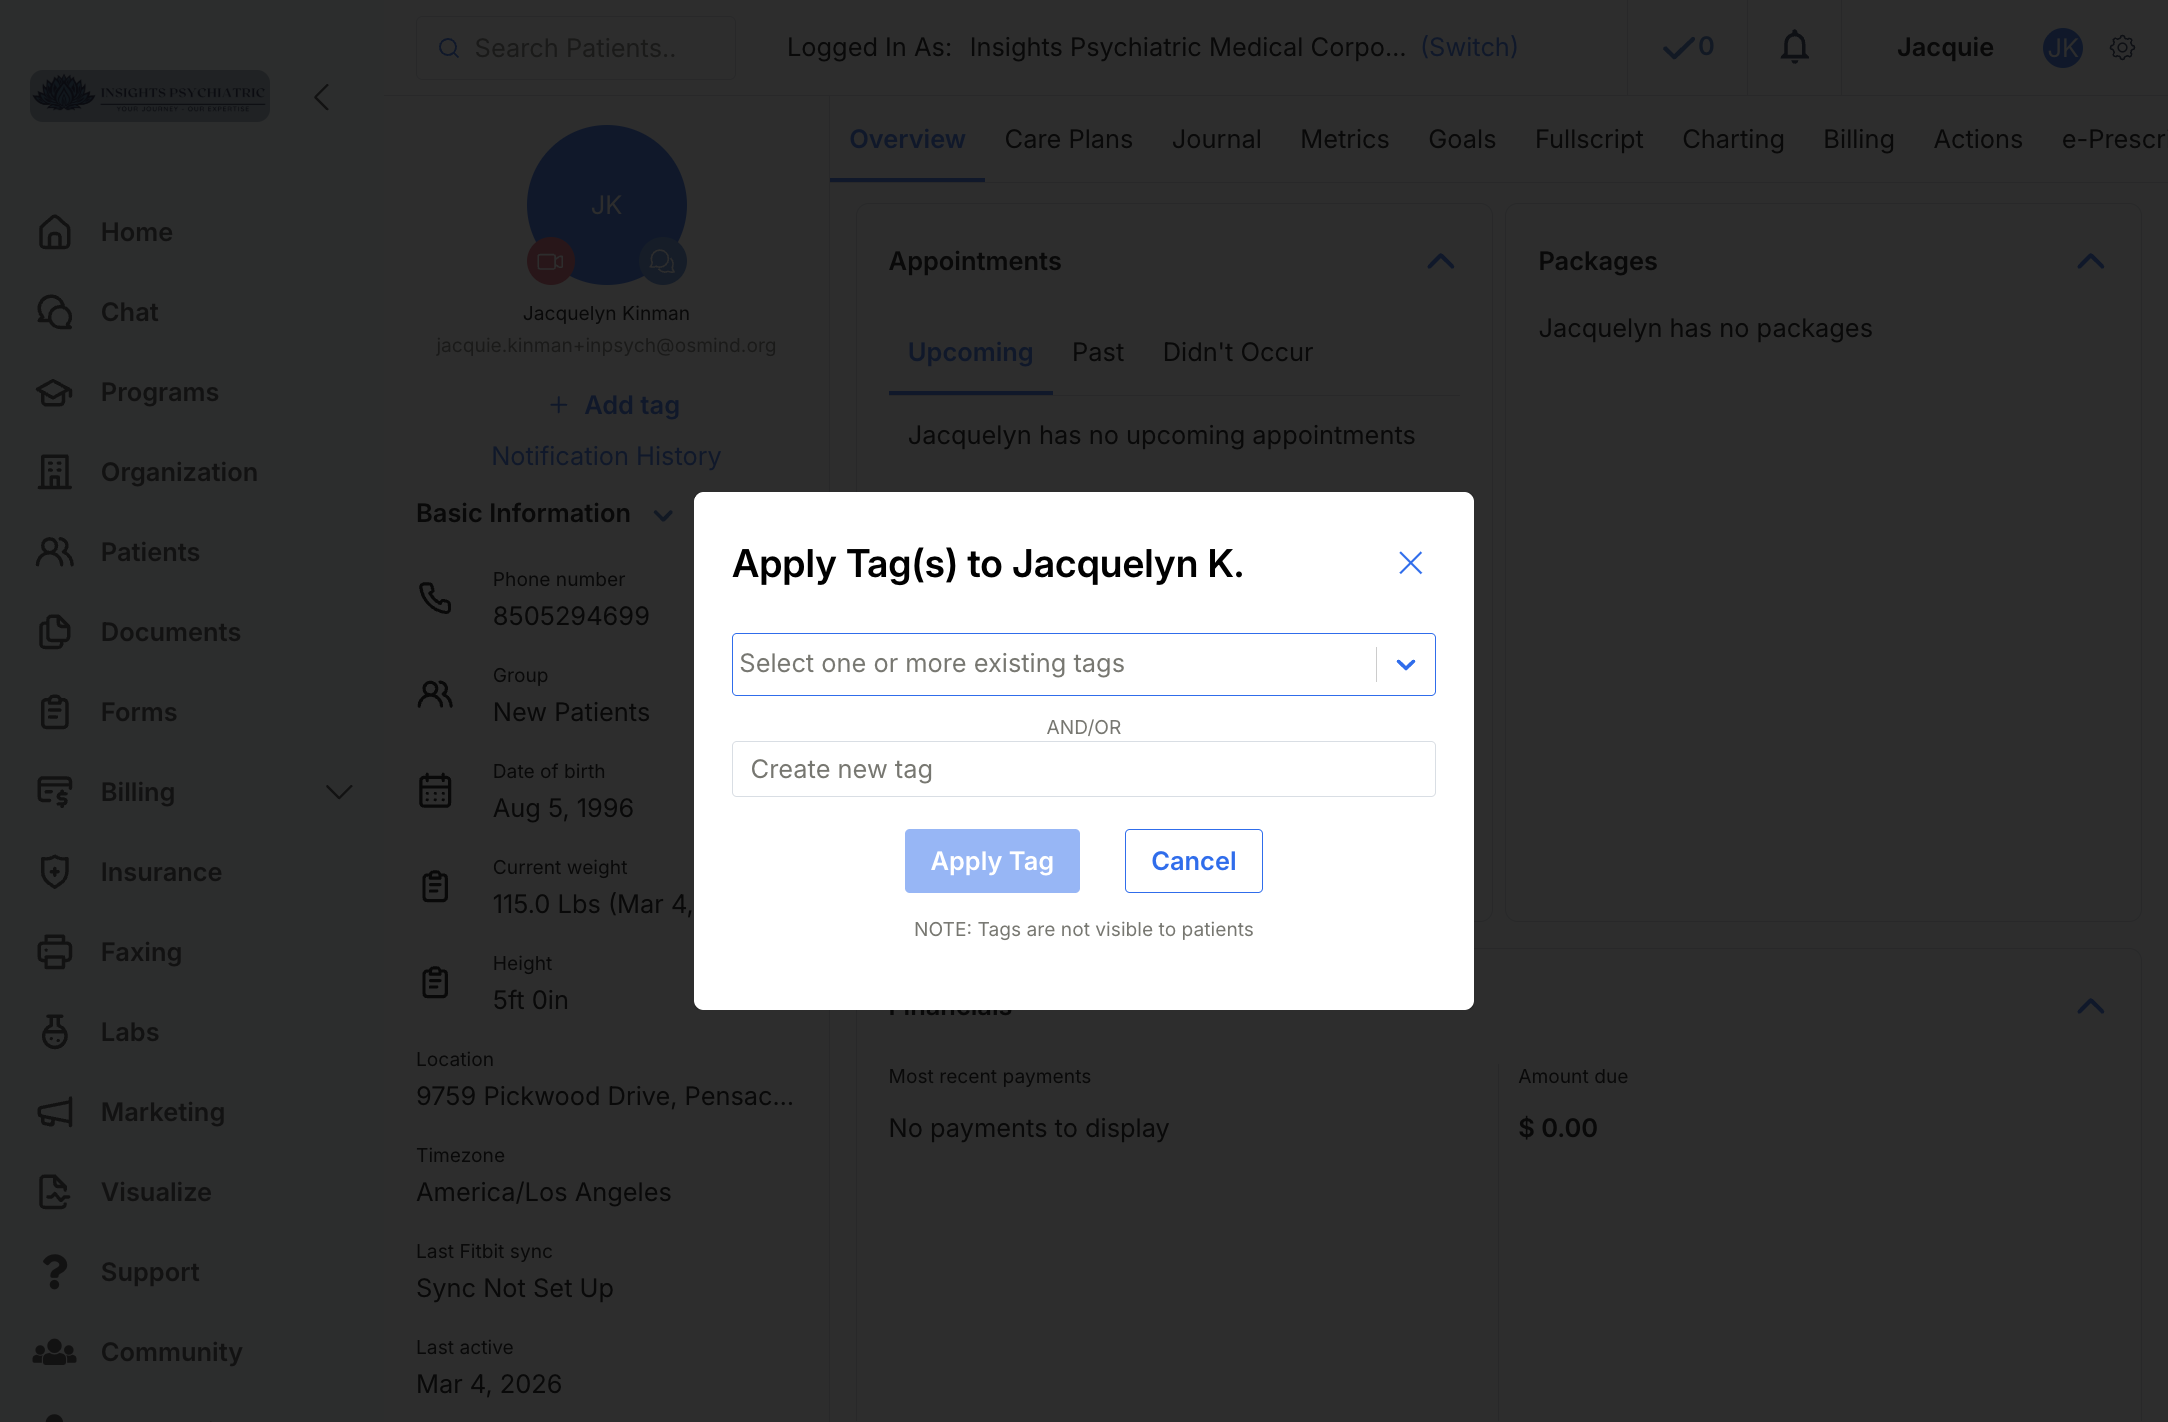Open the Home sidebar icon

(x=55, y=232)
